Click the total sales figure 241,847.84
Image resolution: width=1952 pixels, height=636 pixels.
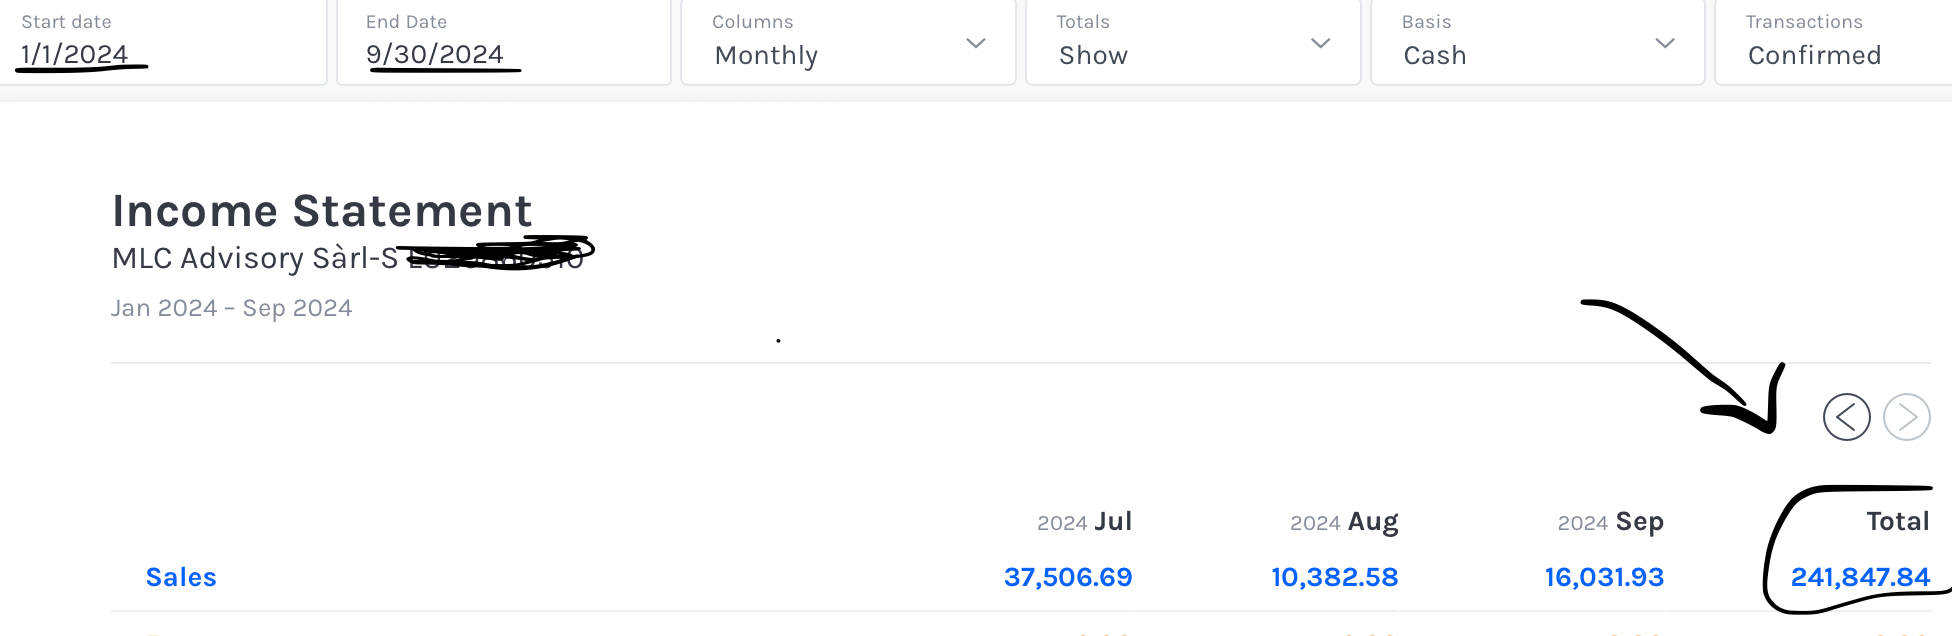tap(1860, 577)
